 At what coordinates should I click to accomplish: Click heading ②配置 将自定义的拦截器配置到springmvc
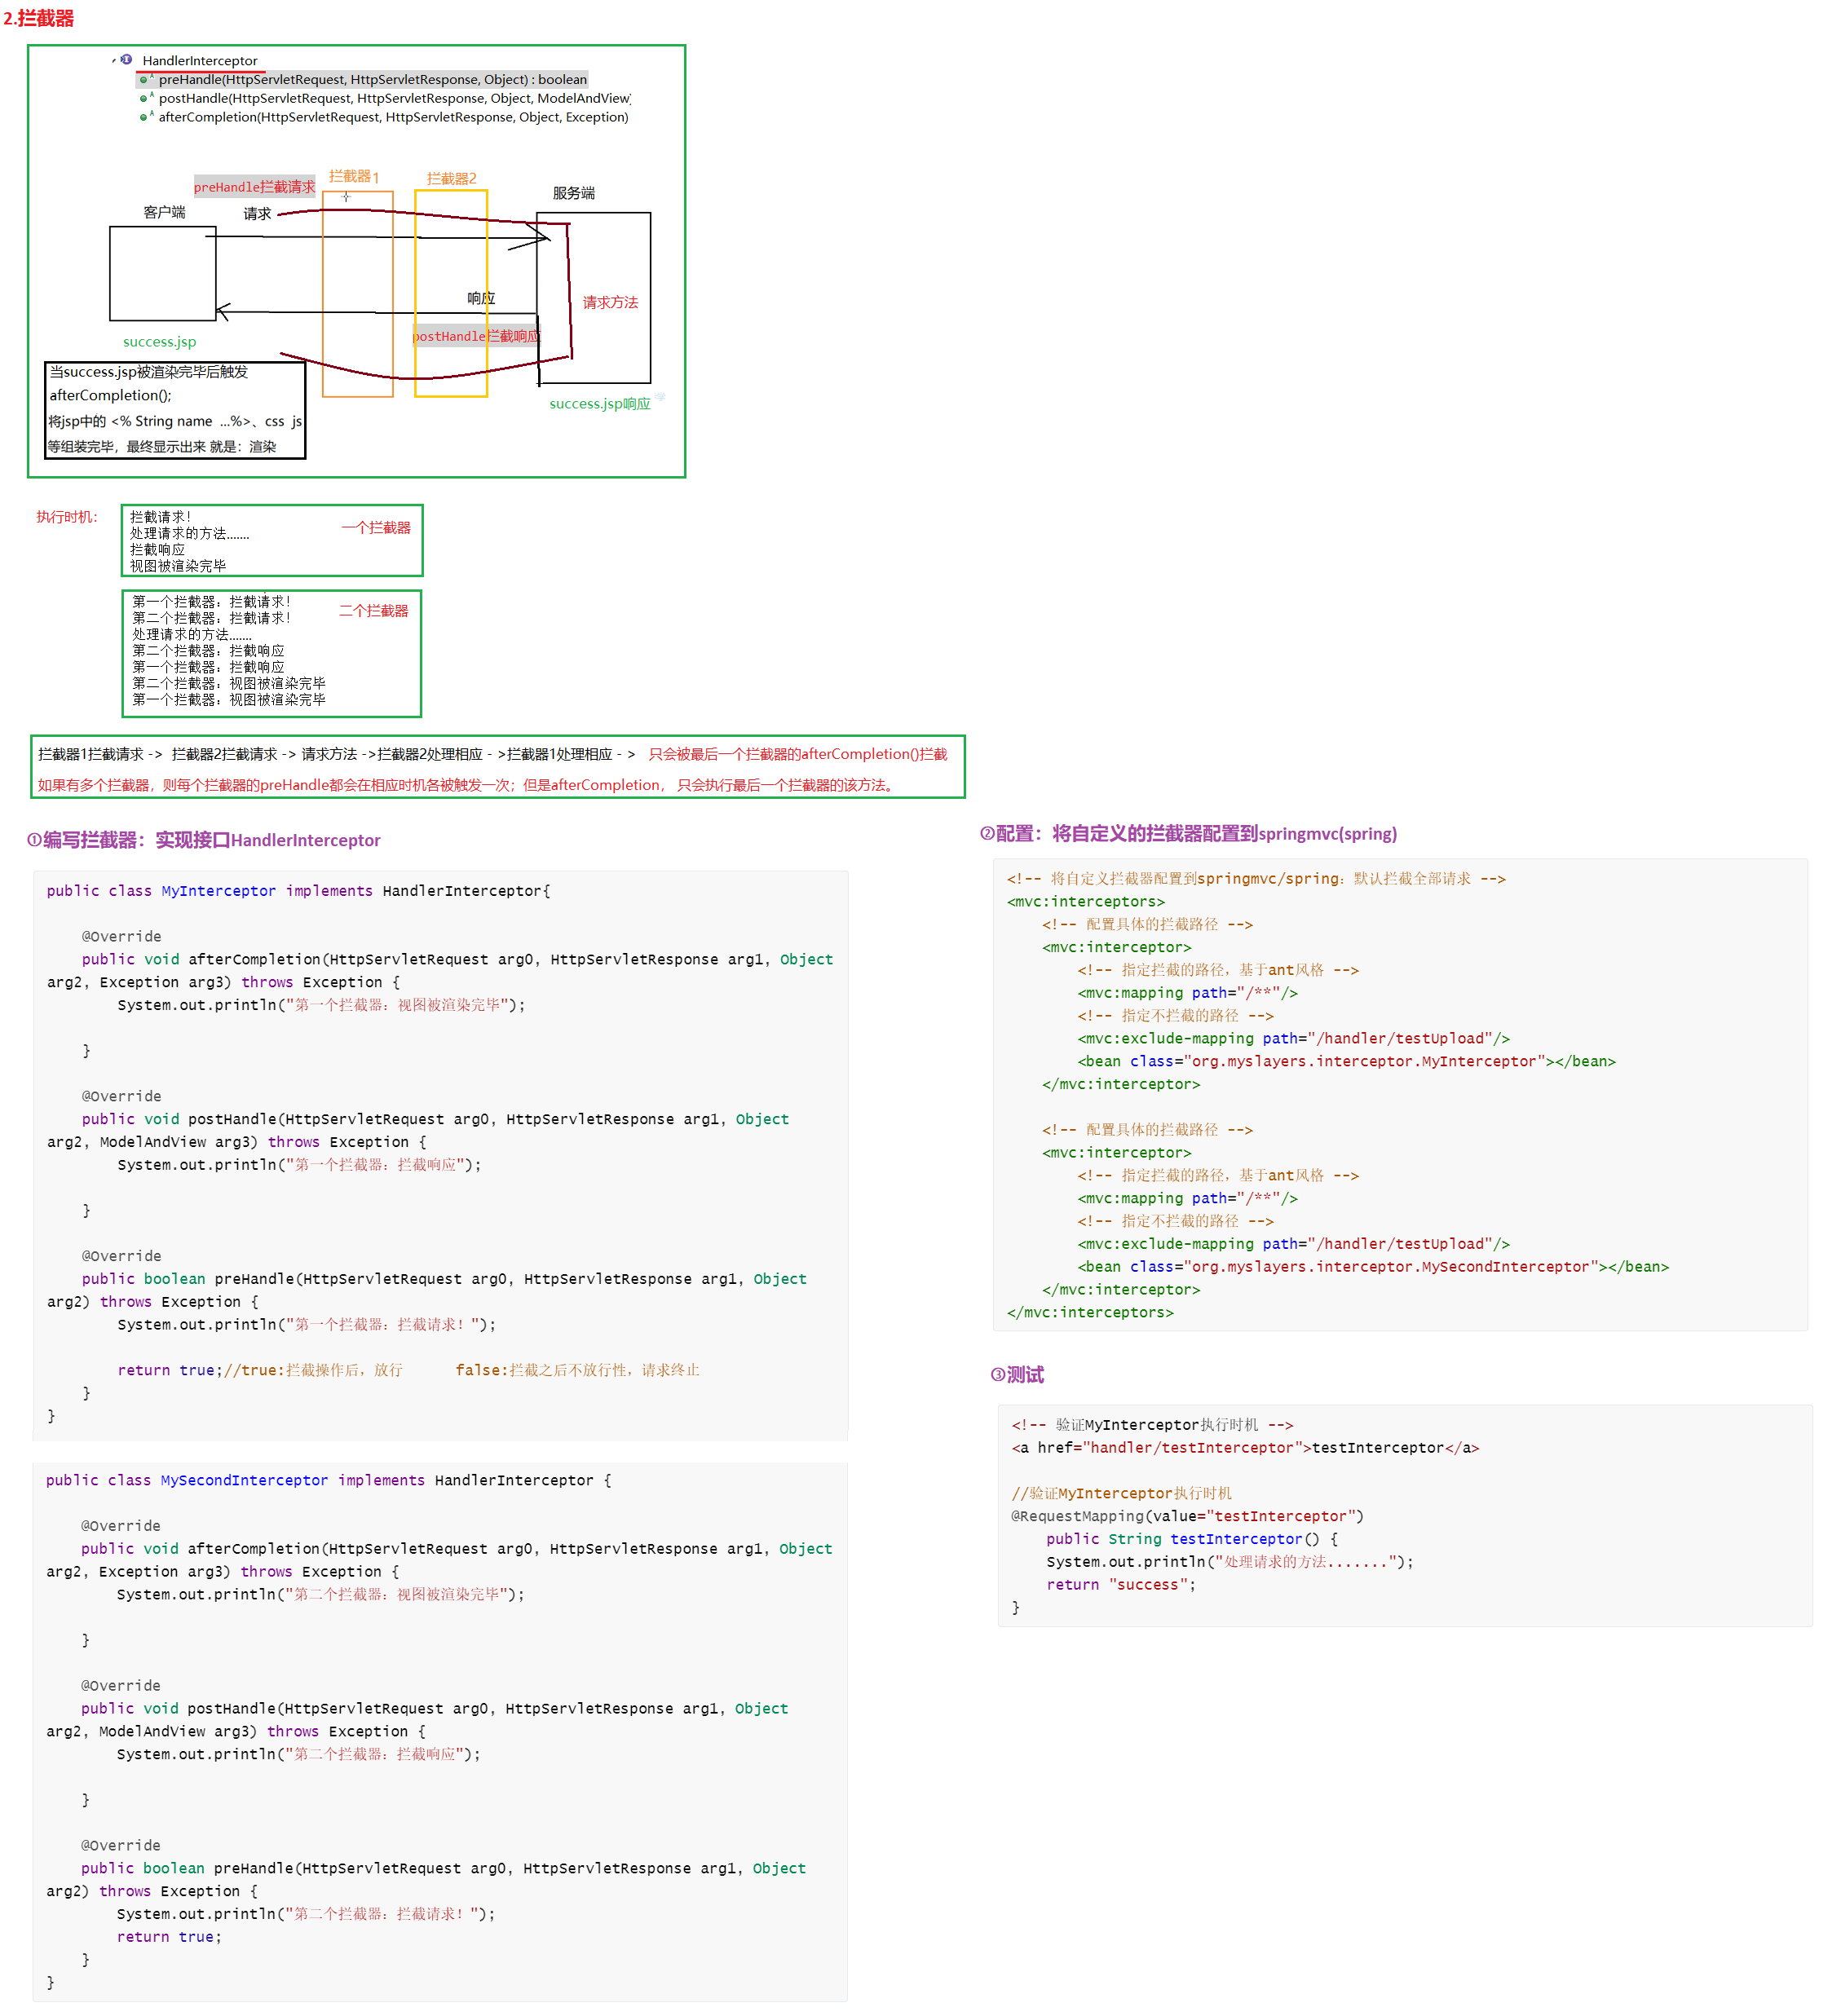point(1188,833)
